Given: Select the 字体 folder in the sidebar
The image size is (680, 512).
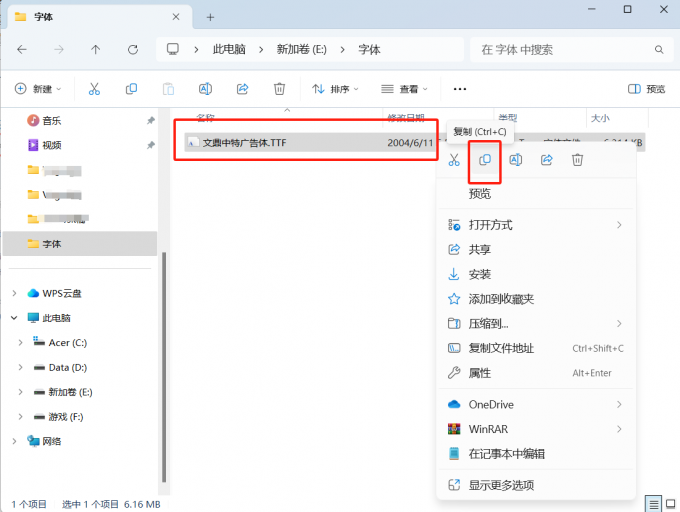Looking at the screenshot, I should (x=80, y=244).
